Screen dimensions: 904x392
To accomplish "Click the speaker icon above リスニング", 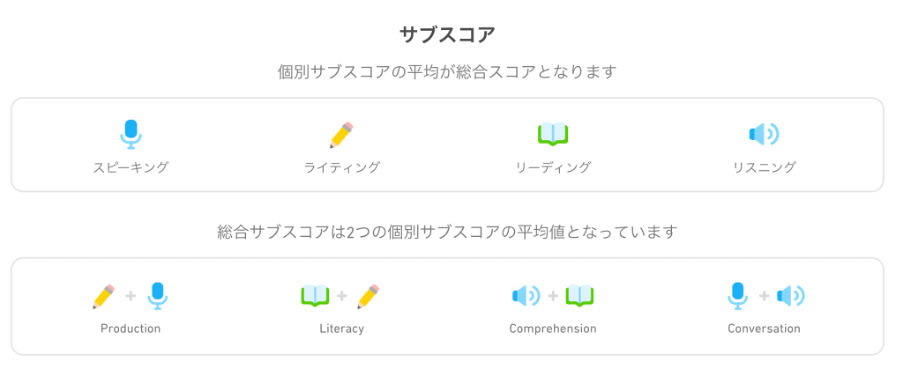I will point(764,134).
